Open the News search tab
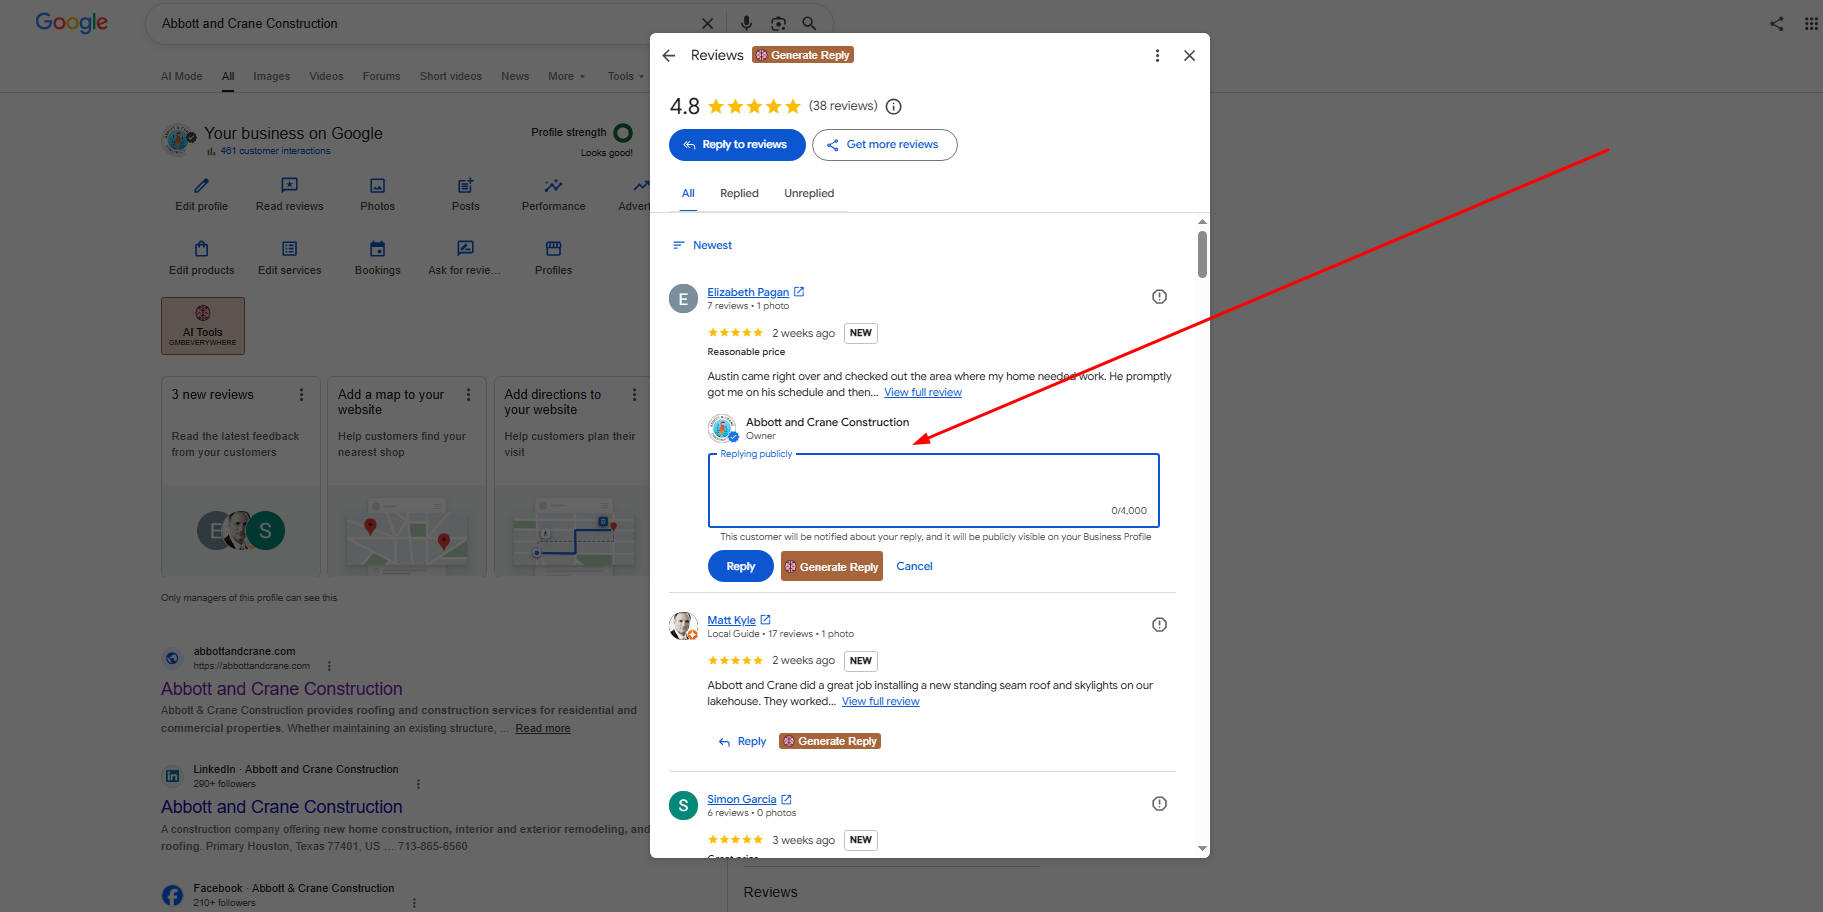1823x912 pixels. pyautogui.click(x=515, y=77)
